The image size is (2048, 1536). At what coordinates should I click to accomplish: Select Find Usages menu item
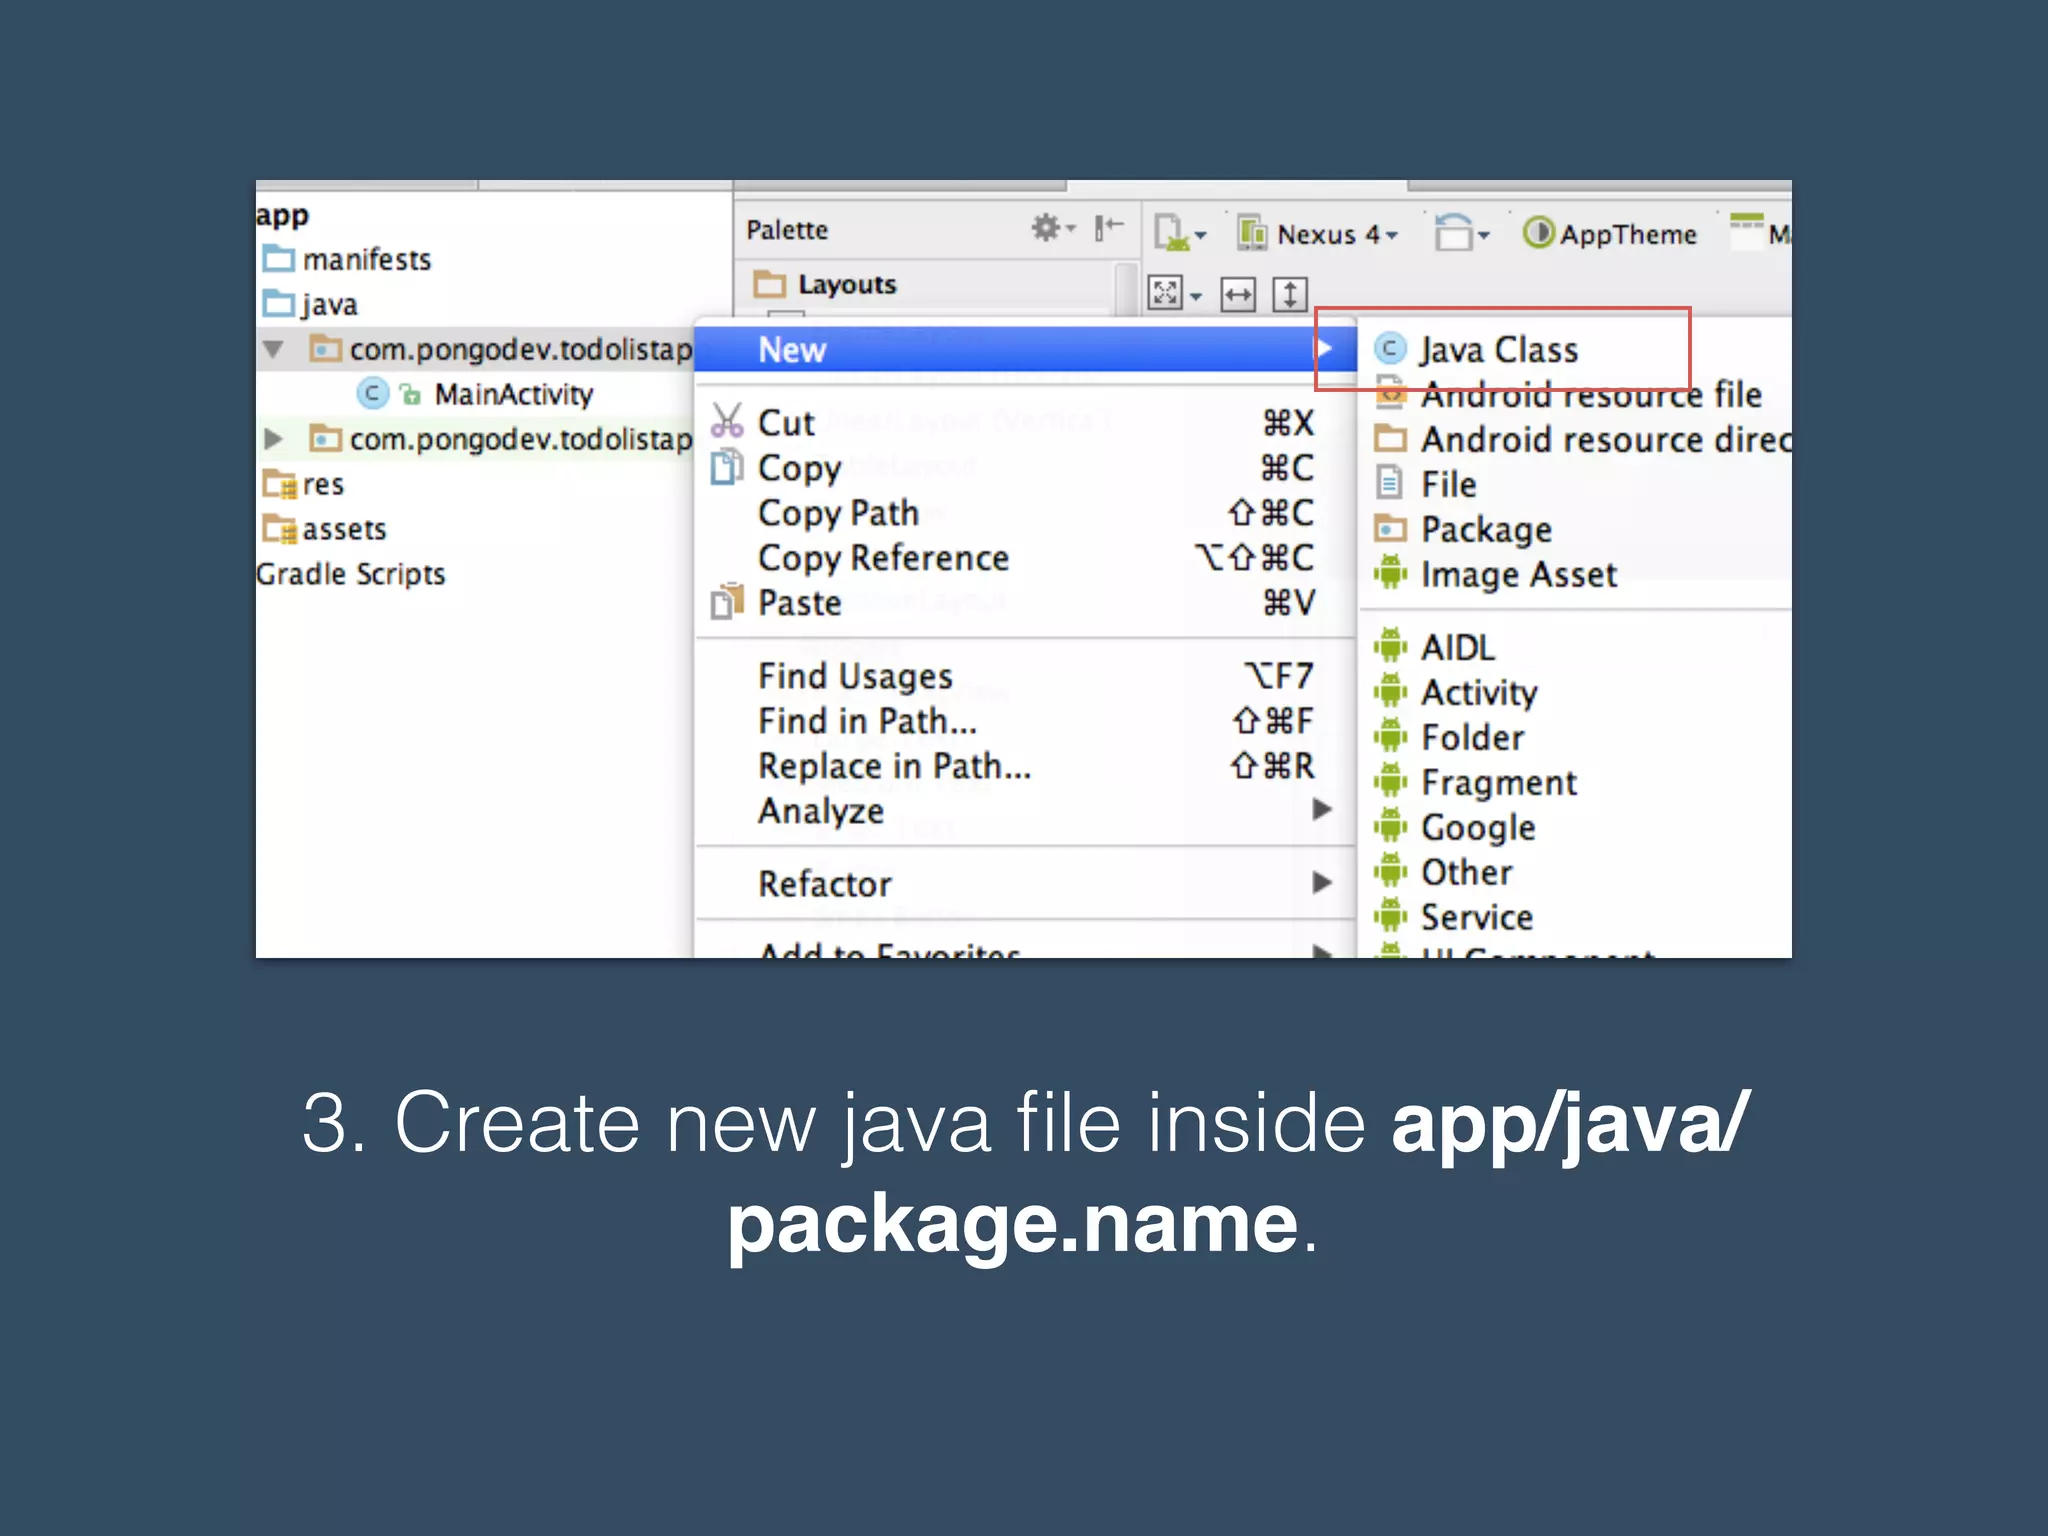pyautogui.click(x=1025, y=676)
